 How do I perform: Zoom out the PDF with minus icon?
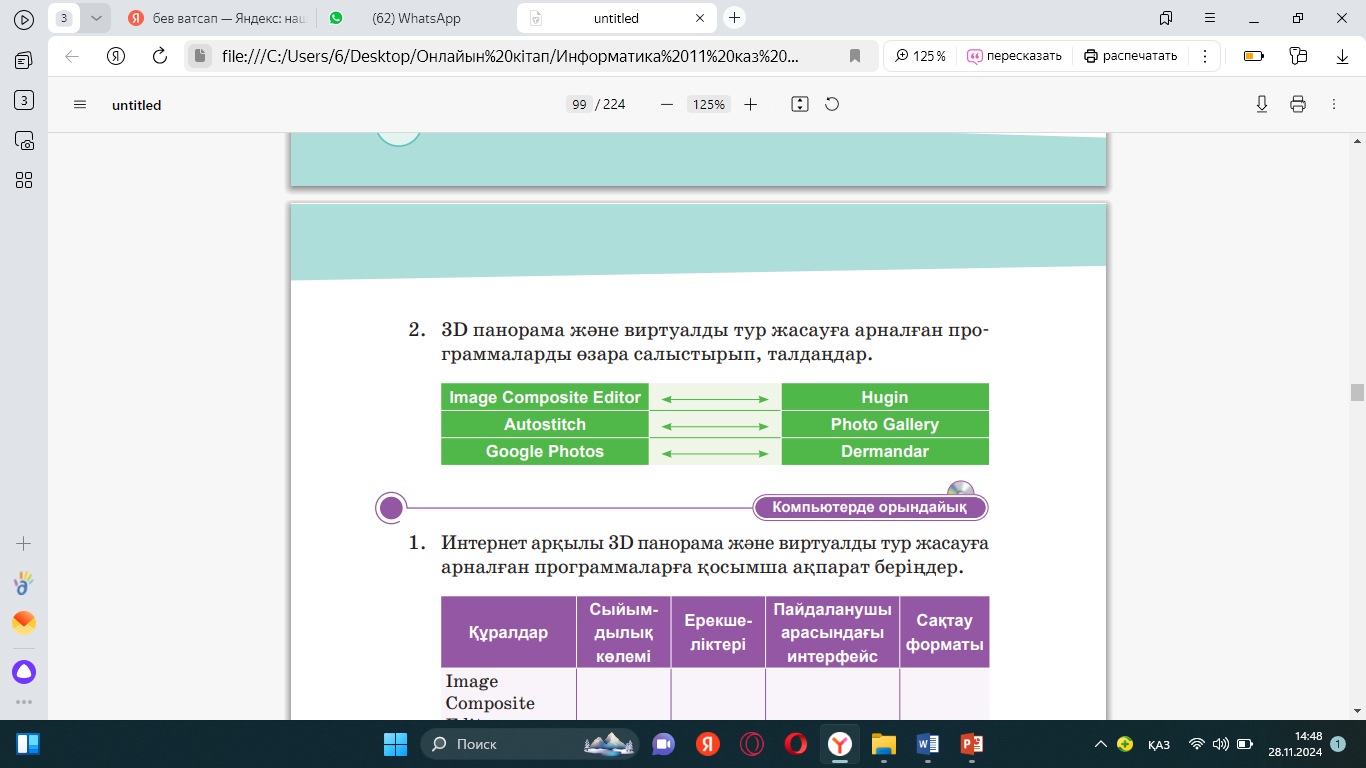click(667, 104)
